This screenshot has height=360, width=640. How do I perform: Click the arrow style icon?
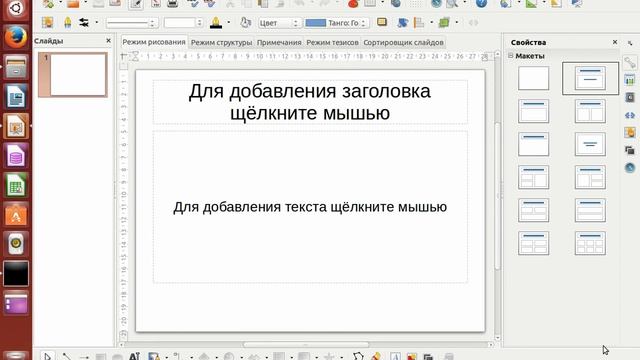[x=84, y=22]
